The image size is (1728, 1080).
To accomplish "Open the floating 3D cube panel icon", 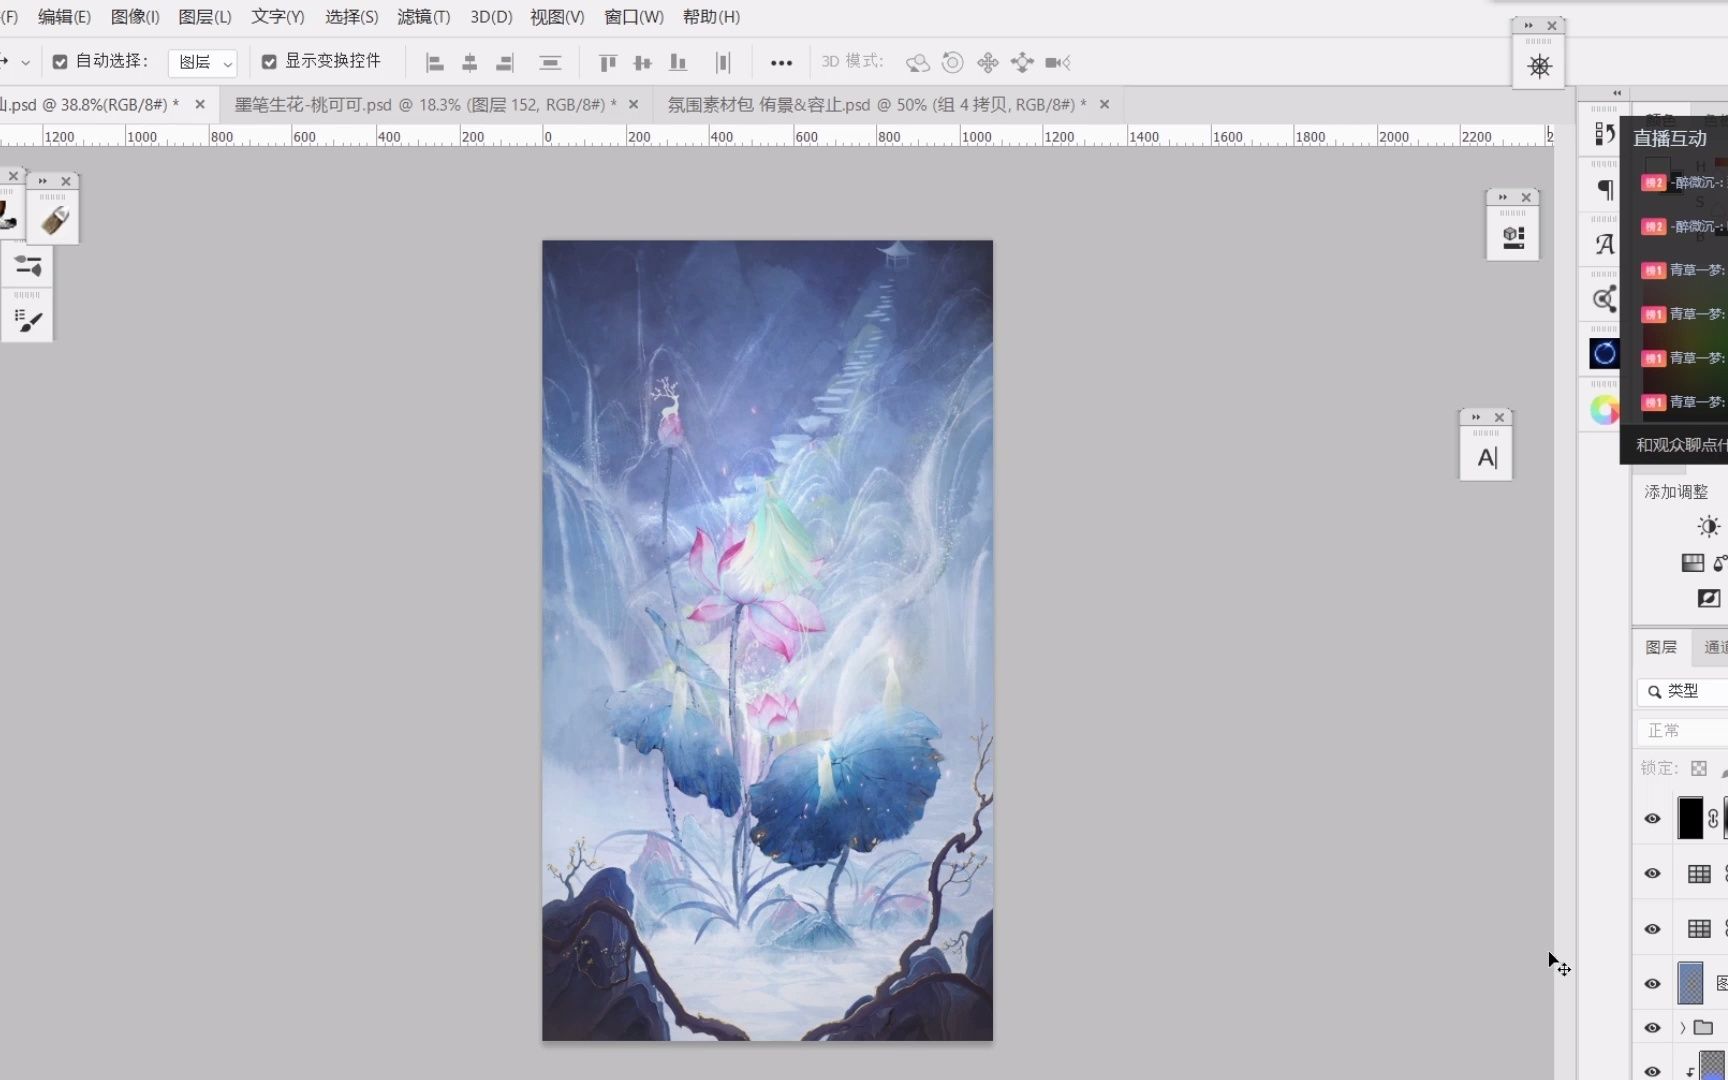I will point(1513,237).
